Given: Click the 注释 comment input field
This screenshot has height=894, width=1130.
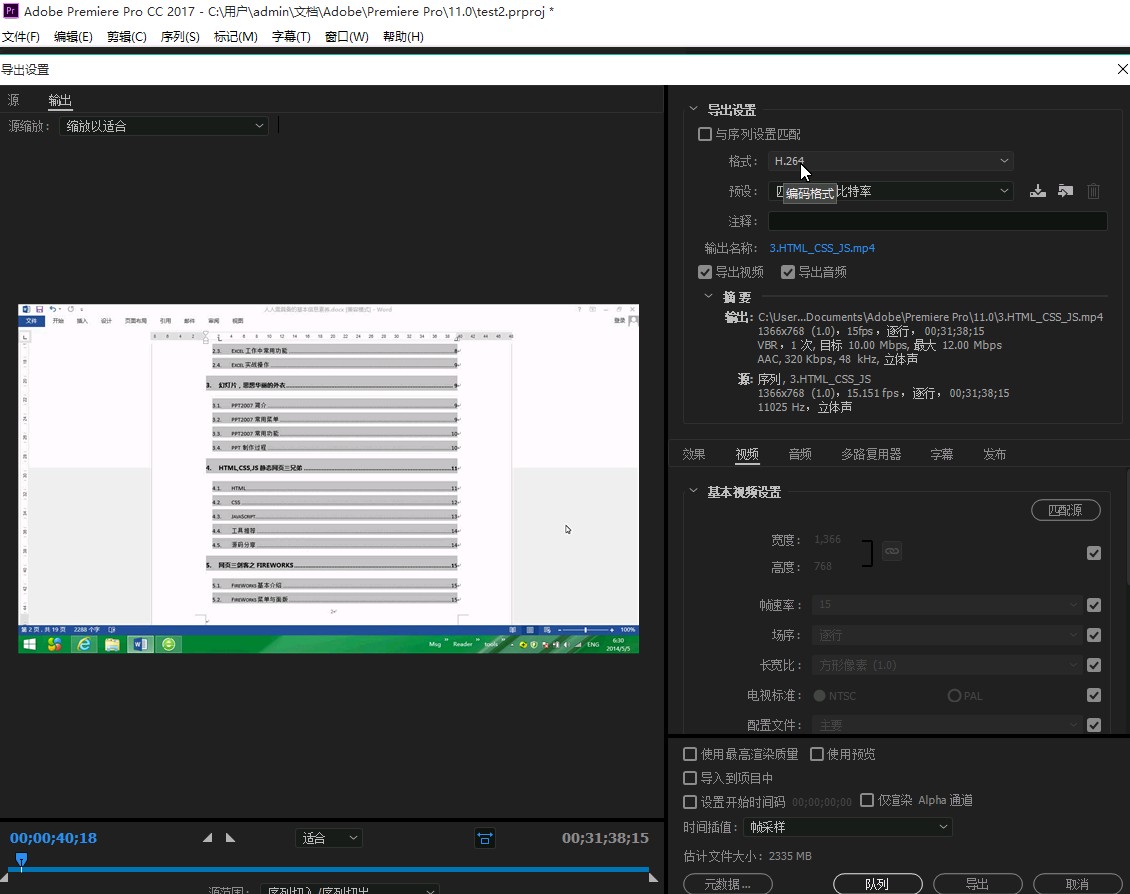Looking at the screenshot, I should (x=937, y=221).
